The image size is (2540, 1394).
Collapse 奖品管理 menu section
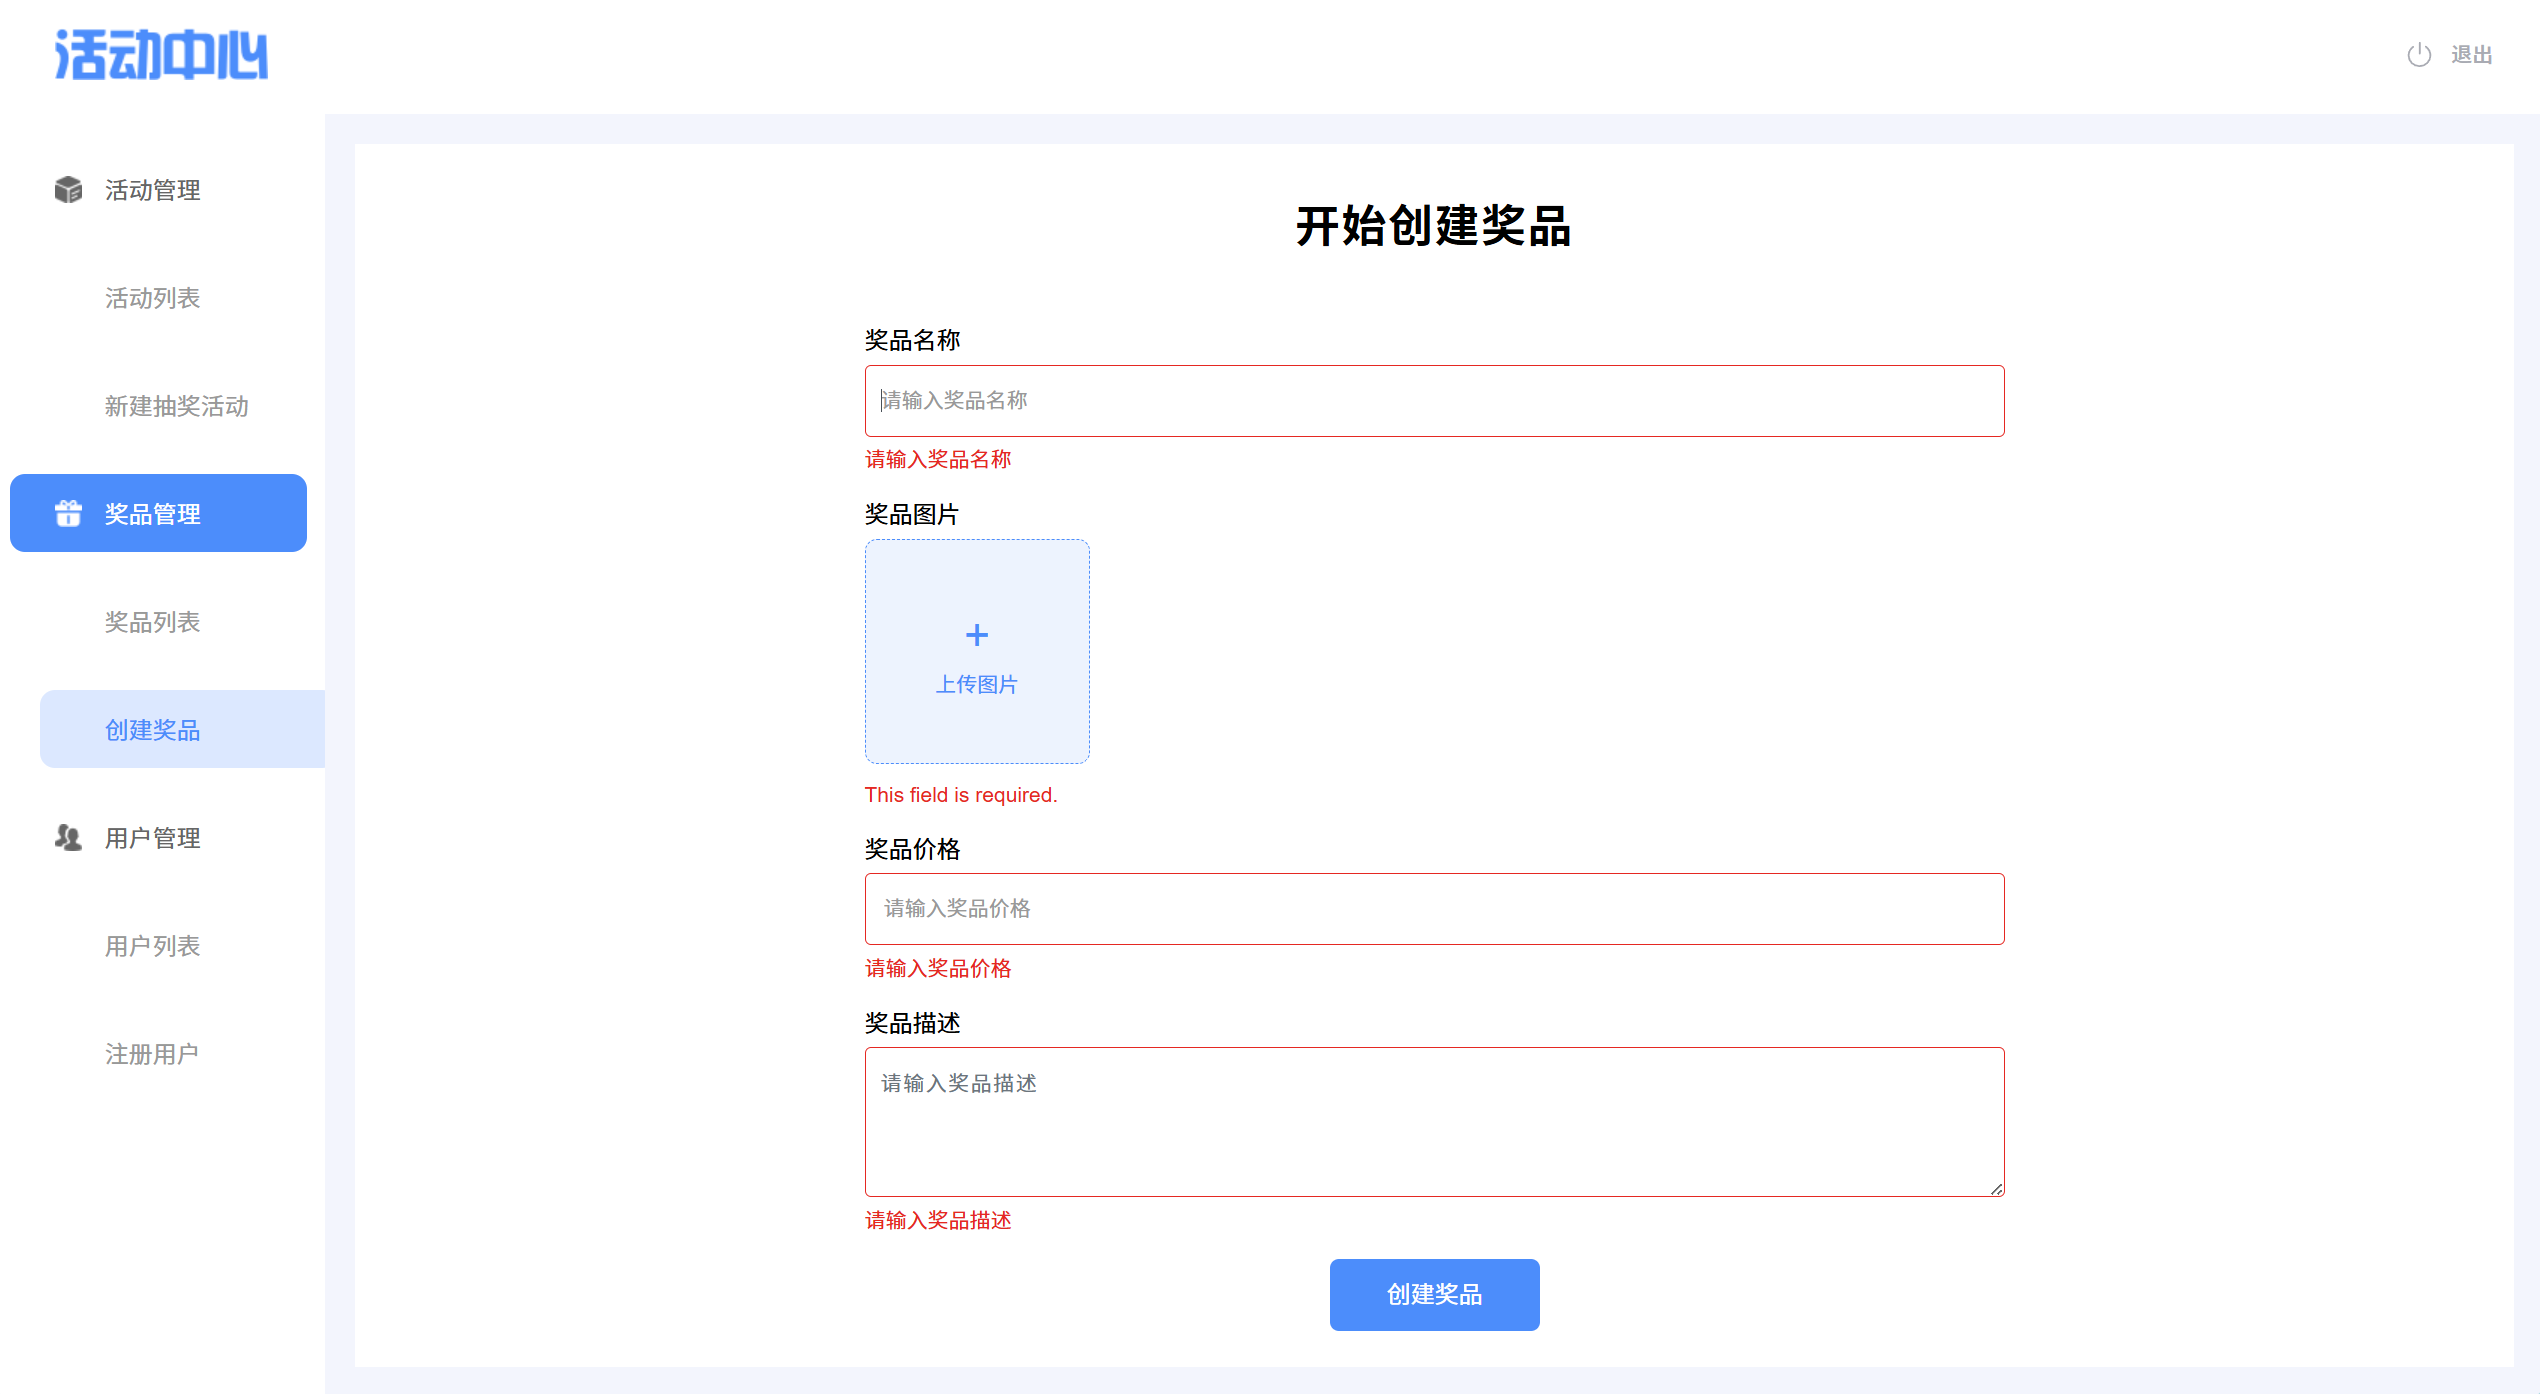153,514
